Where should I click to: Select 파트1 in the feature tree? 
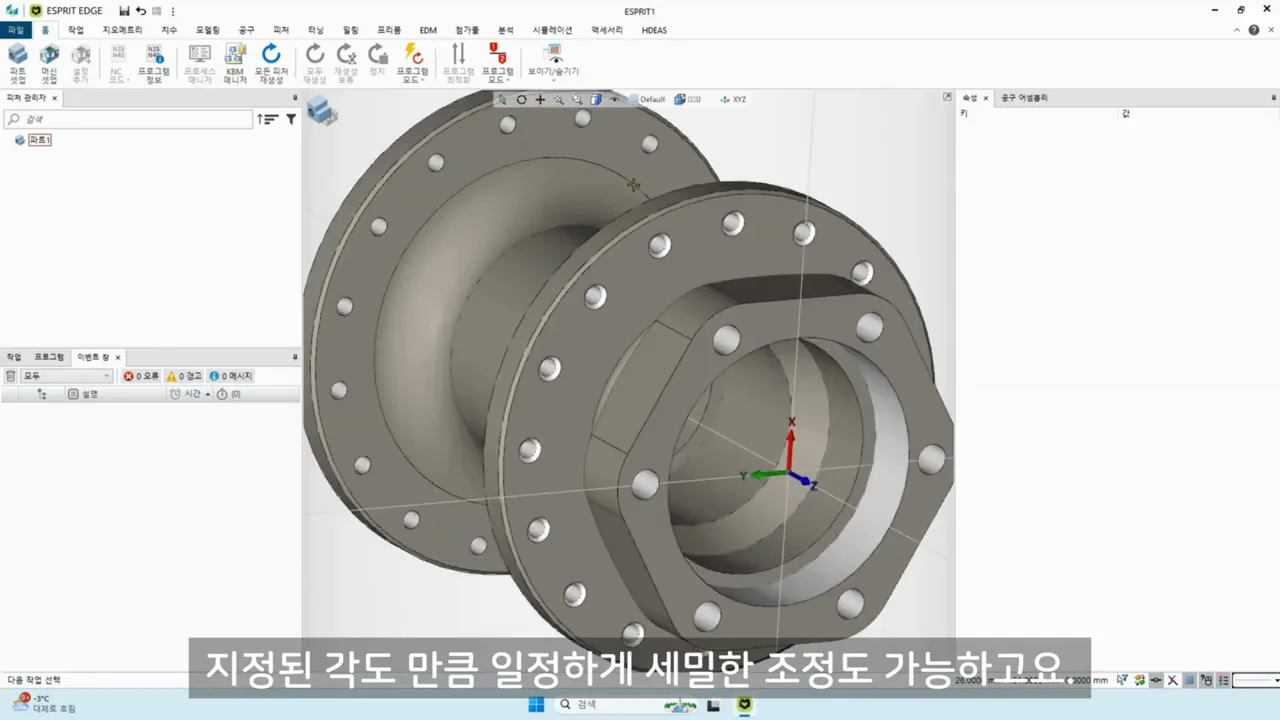tap(39, 140)
